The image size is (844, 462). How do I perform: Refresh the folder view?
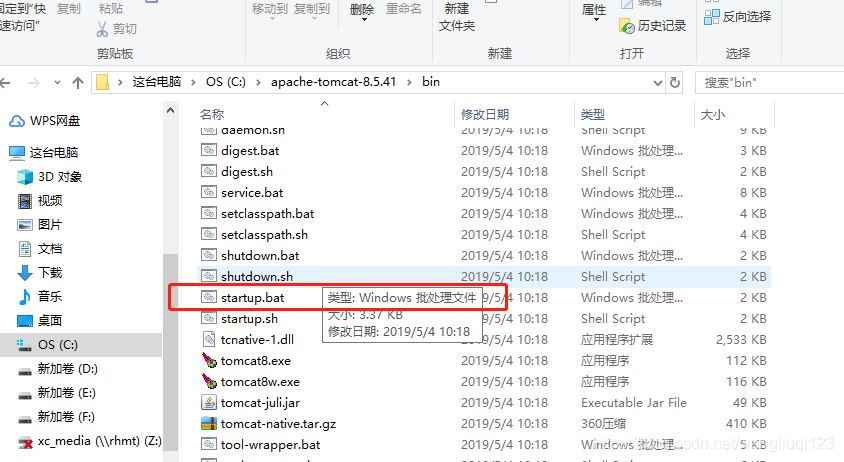click(x=674, y=82)
